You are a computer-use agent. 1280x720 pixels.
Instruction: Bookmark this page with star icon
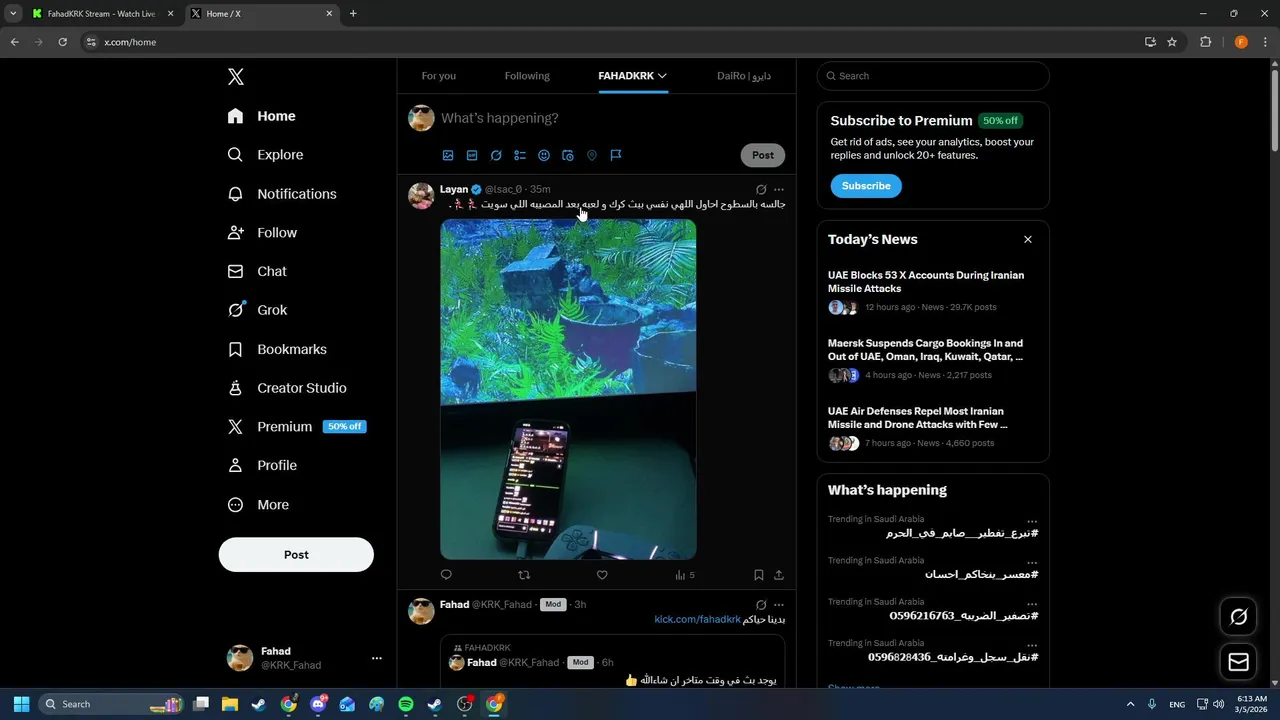tap(1172, 42)
